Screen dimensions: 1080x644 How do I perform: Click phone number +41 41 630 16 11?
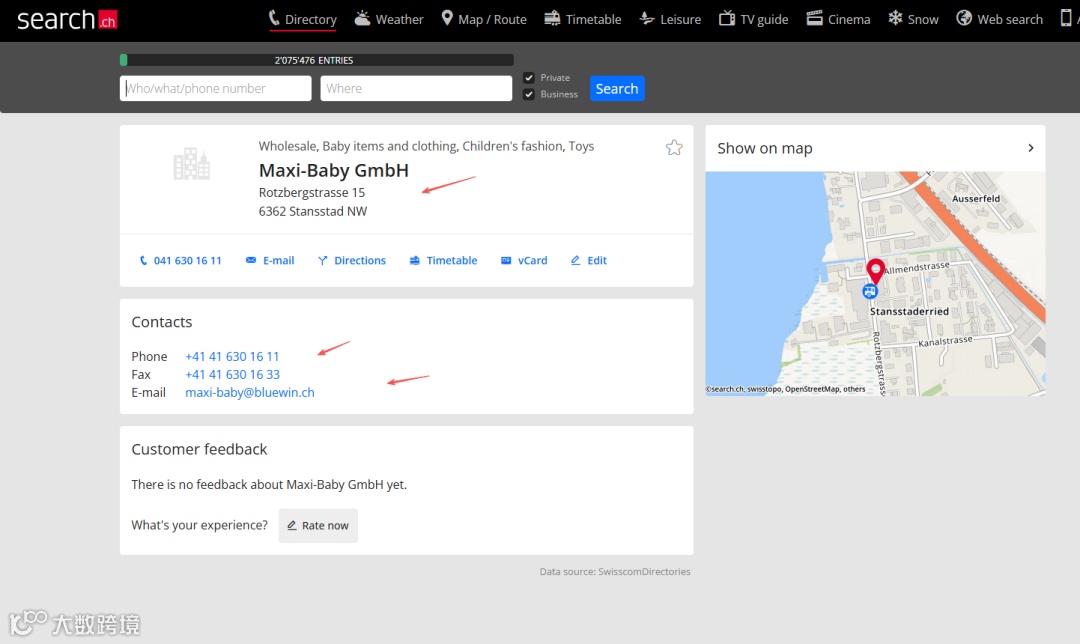point(232,356)
